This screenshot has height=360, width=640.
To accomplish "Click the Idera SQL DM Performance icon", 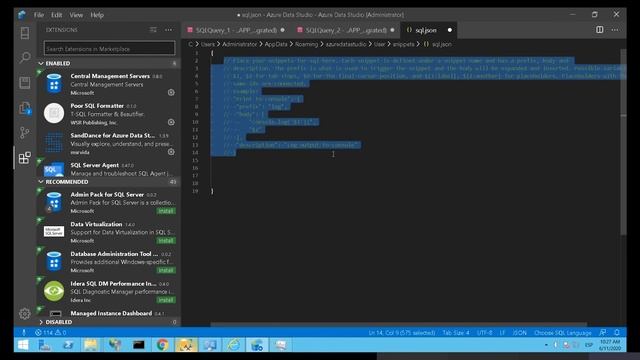I will point(54,291).
